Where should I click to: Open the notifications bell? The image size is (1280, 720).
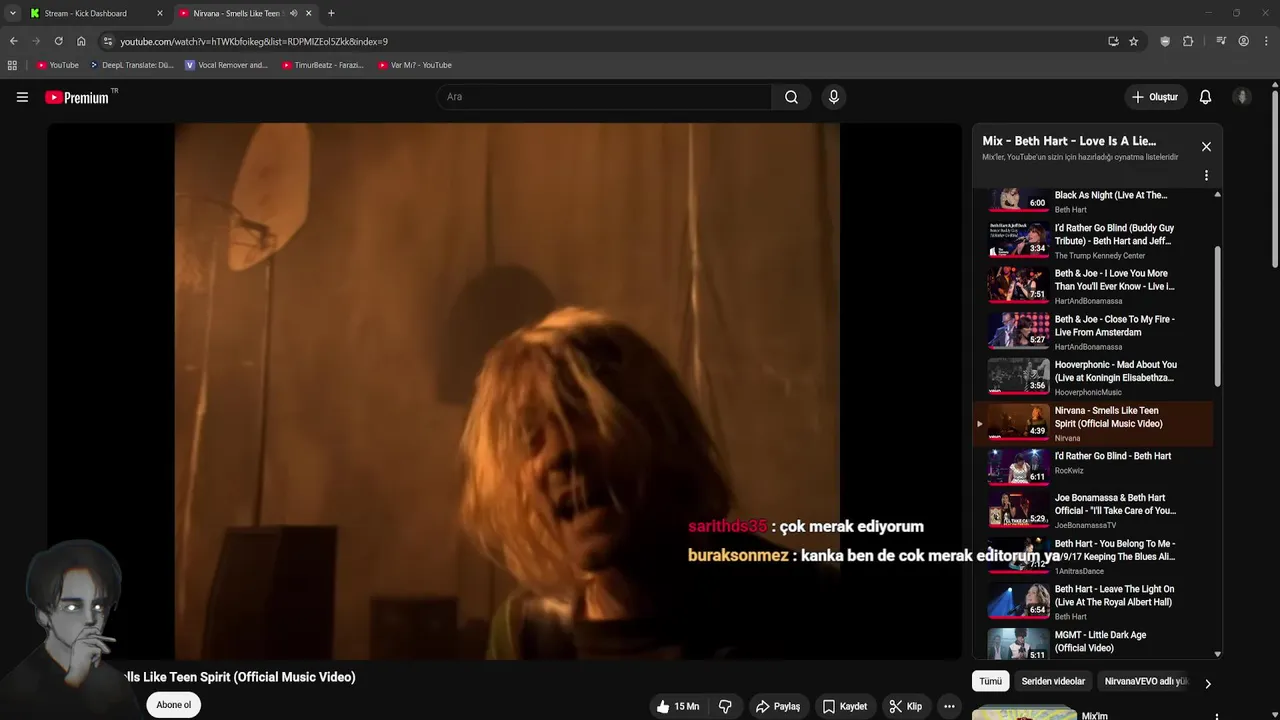(1205, 97)
